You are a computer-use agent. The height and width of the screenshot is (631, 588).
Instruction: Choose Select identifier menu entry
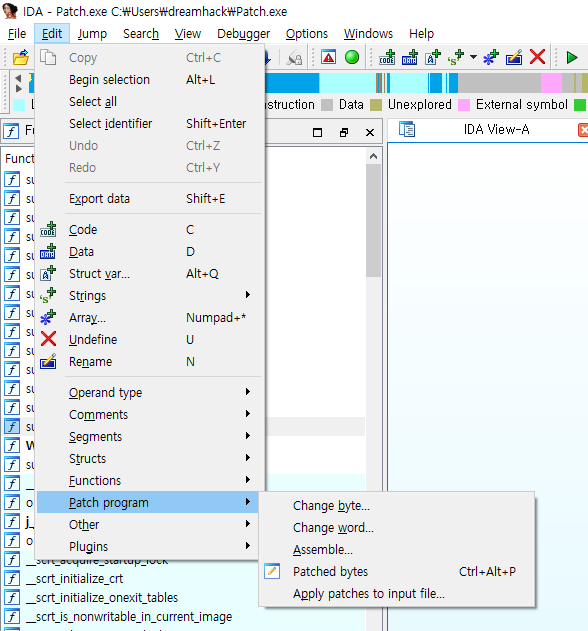[150, 124]
